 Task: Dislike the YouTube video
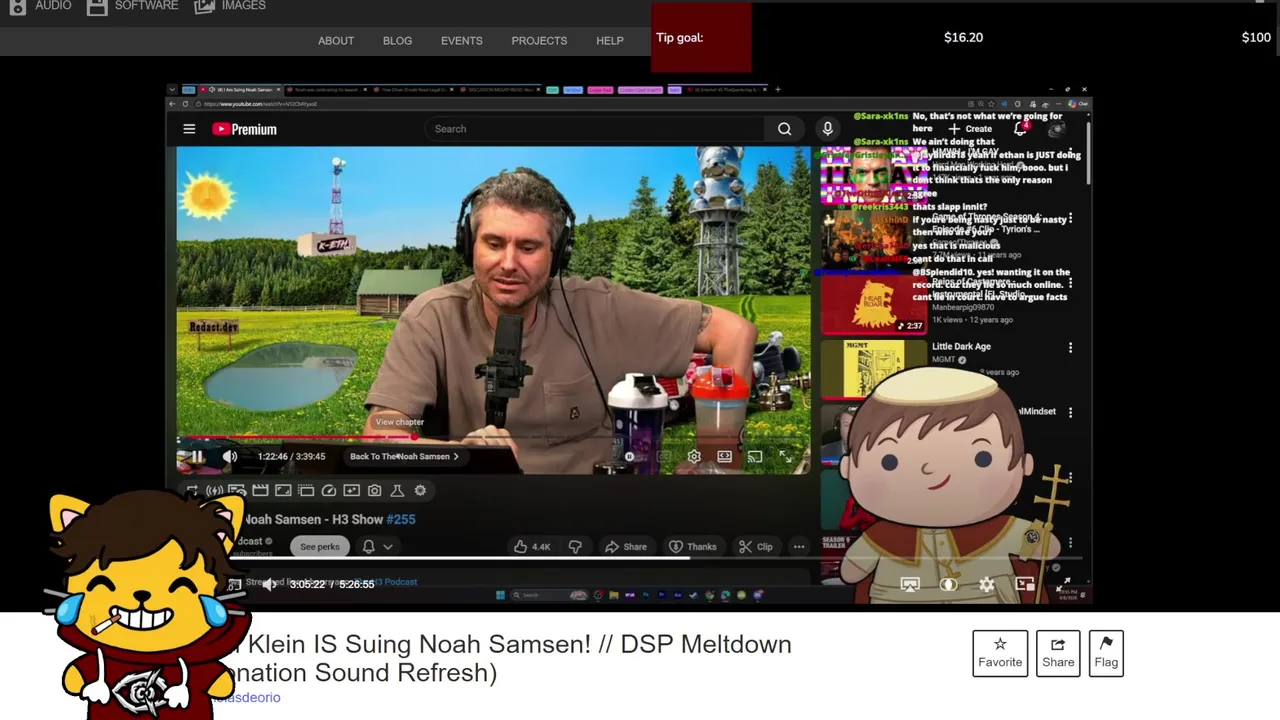[x=575, y=547]
